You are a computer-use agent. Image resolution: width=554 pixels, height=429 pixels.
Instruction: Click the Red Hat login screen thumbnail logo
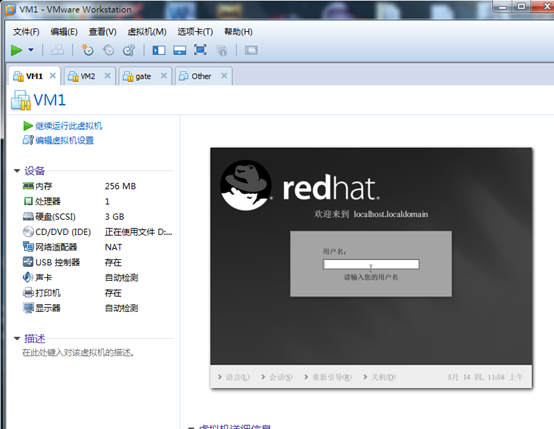pyautogui.click(x=246, y=185)
